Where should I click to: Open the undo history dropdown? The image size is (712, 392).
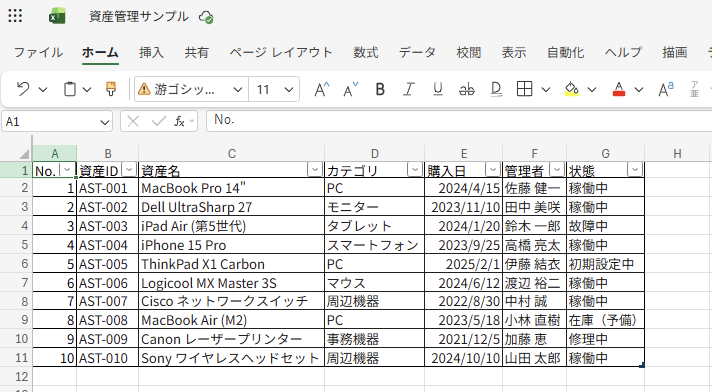coord(43,89)
